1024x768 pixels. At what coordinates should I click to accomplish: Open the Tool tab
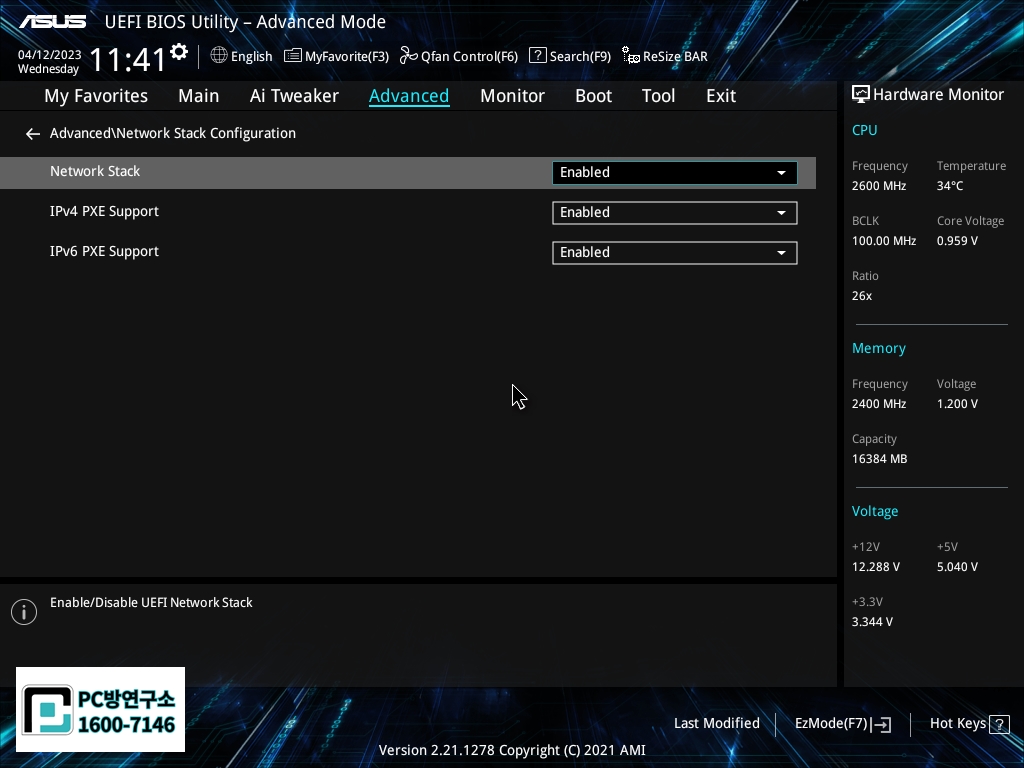click(x=658, y=96)
